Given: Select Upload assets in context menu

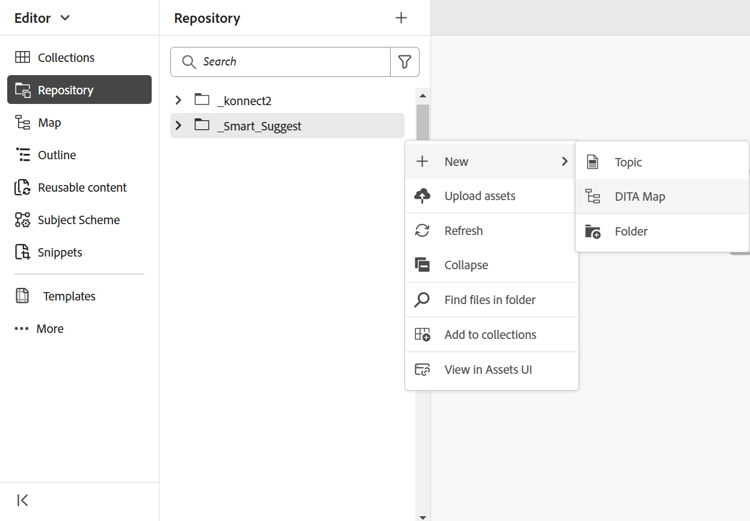Looking at the screenshot, I should coord(480,196).
